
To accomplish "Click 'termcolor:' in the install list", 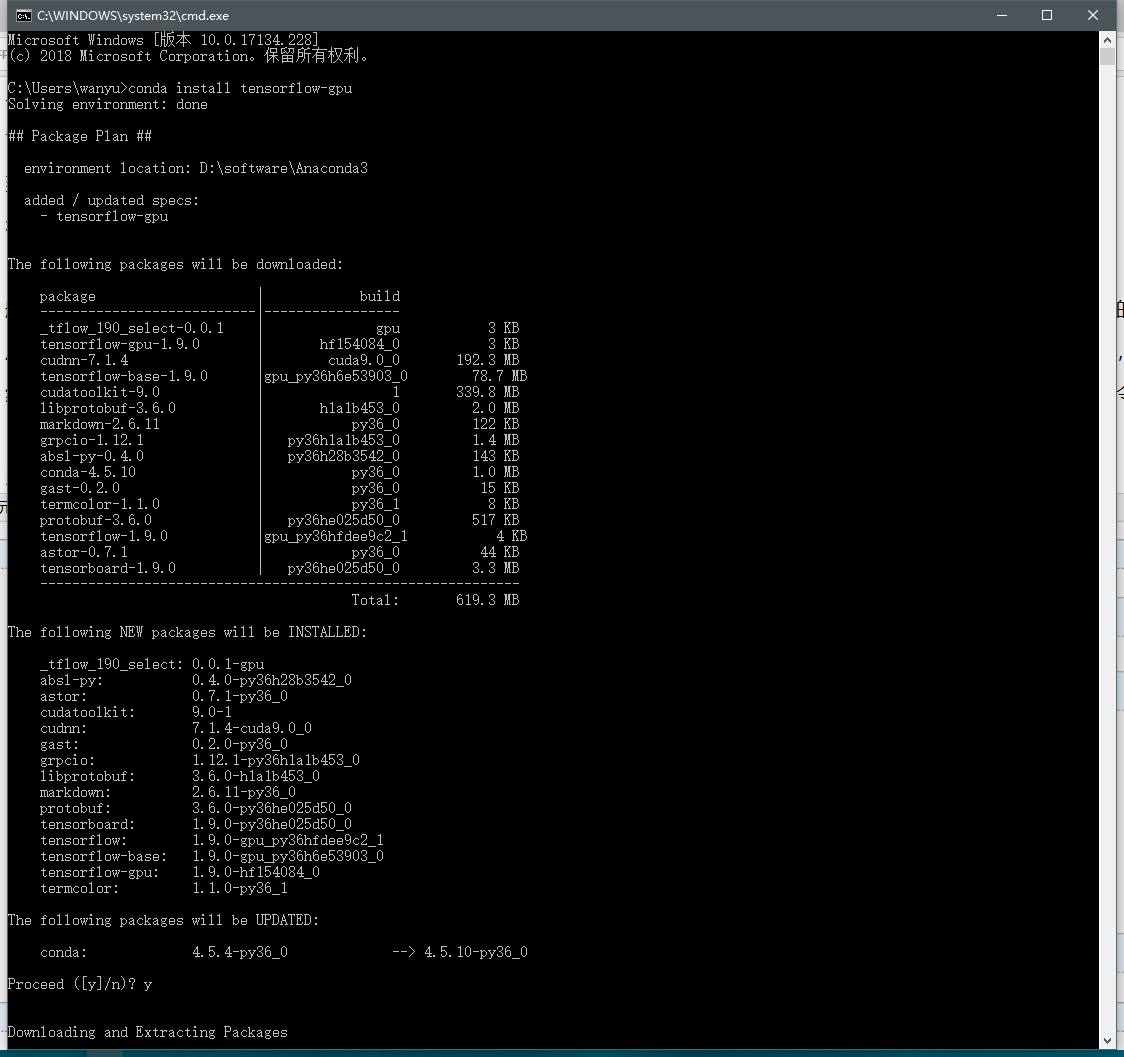I will click(x=80, y=889).
